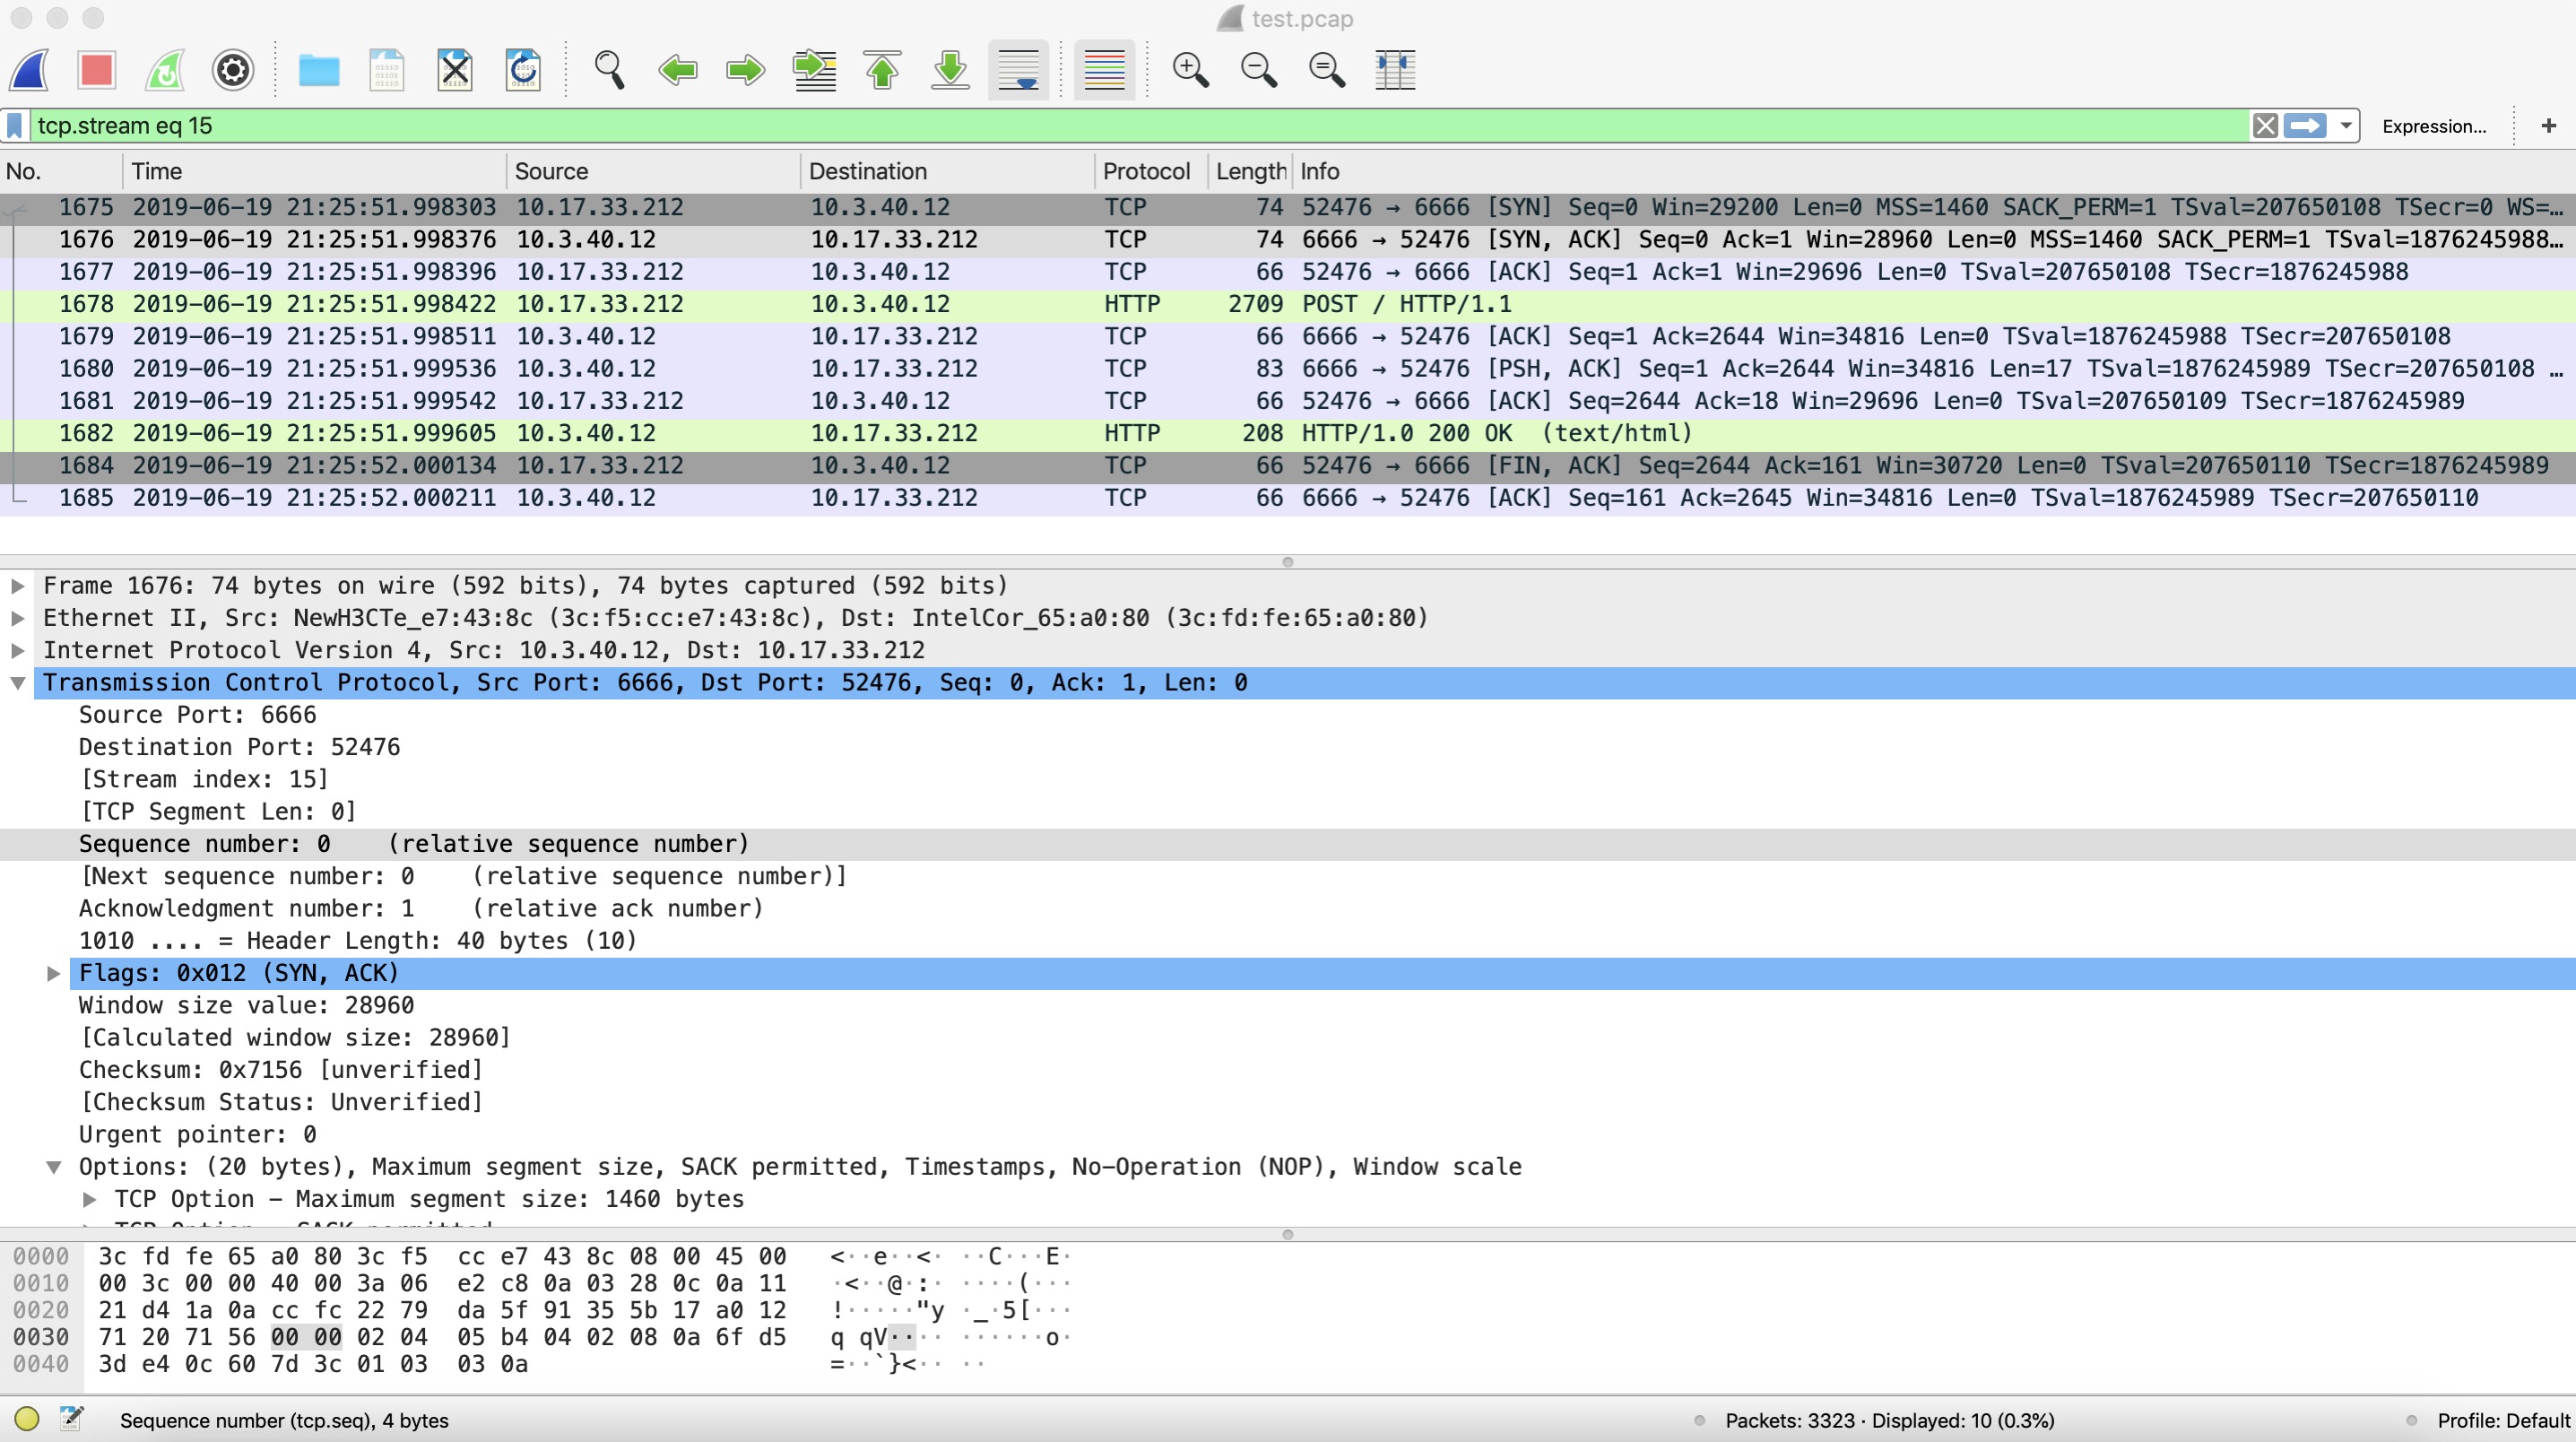2576x1442 pixels.
Task: Reload the capture file icon
Action: 523,70
